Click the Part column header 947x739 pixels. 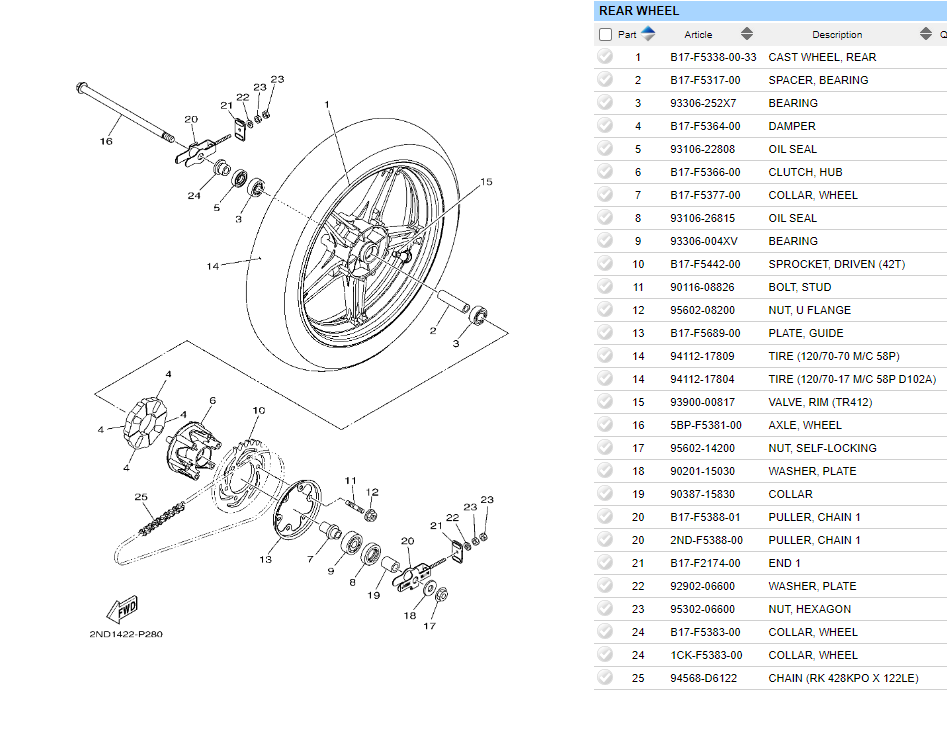click(627, 34)
